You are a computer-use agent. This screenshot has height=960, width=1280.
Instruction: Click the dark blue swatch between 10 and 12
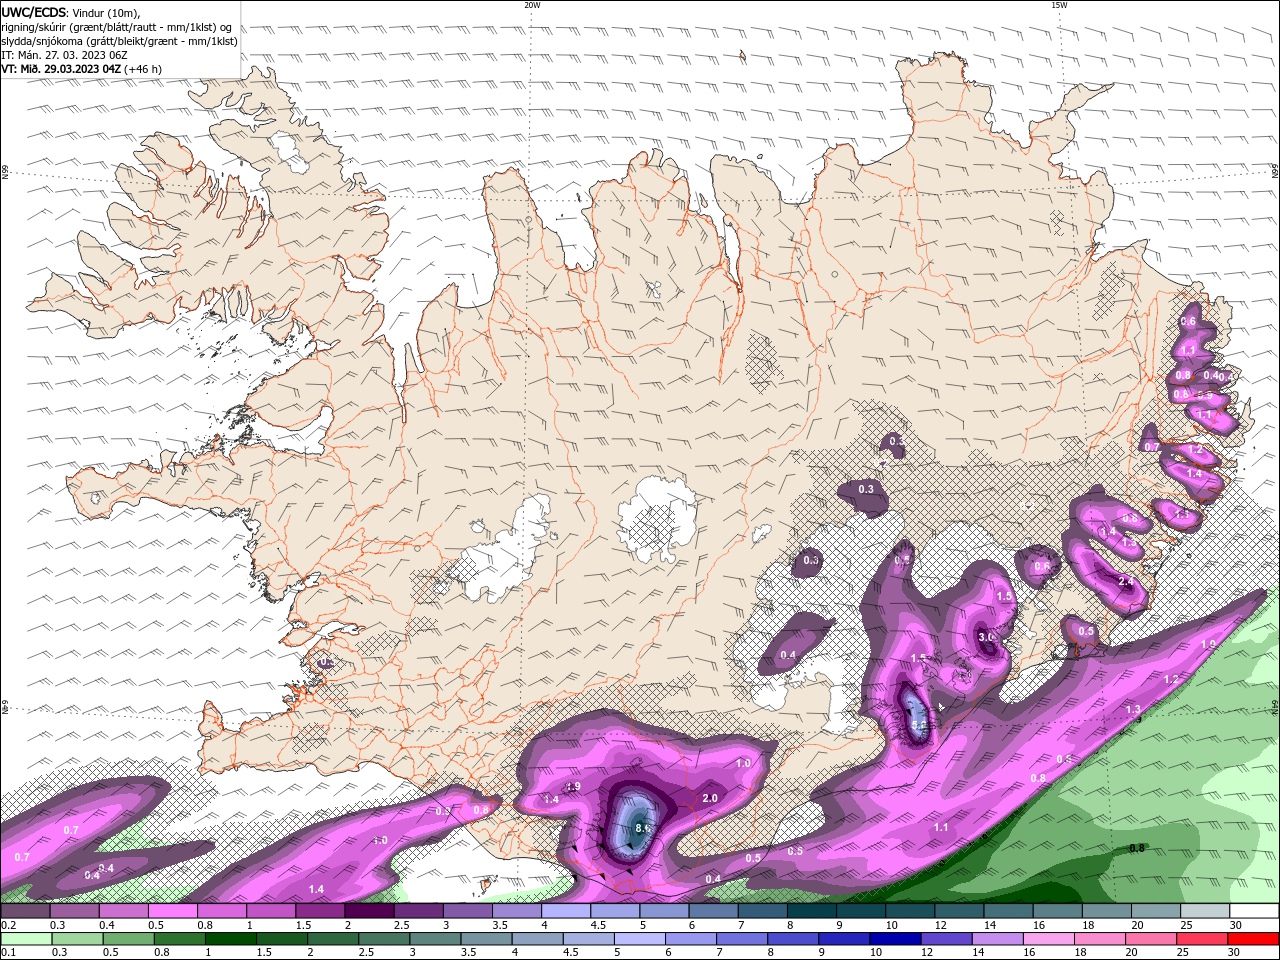click(x=893, y=939)
